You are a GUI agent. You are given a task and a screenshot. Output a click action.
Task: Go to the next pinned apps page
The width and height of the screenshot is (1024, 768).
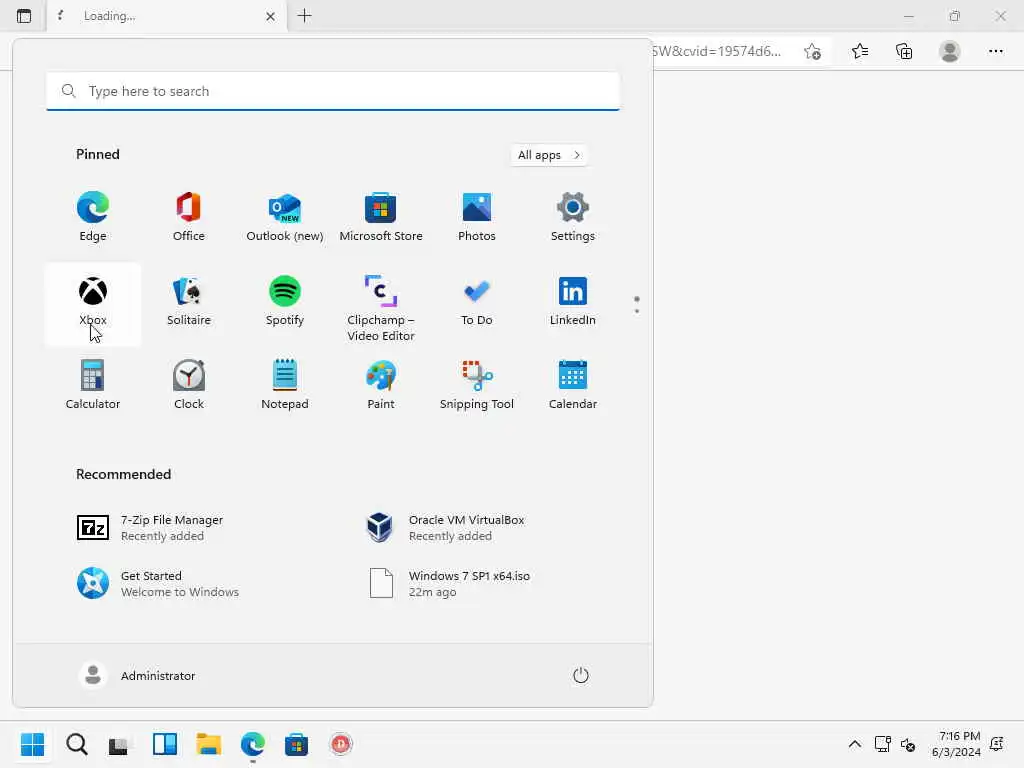tap(637, 311)
